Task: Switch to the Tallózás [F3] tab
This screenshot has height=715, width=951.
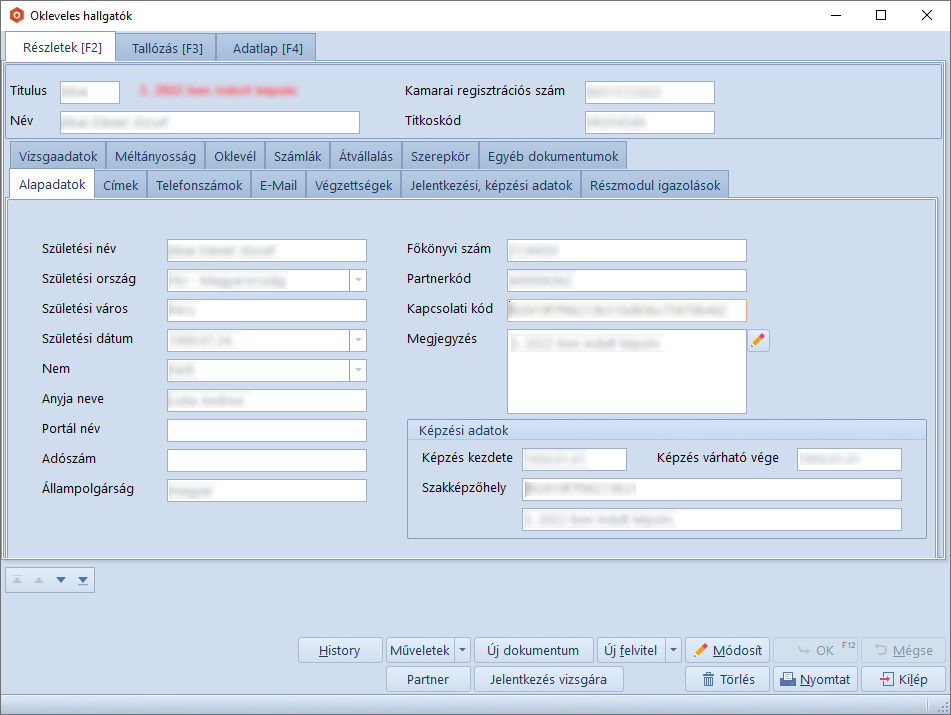Action: [x=167, y=48]
